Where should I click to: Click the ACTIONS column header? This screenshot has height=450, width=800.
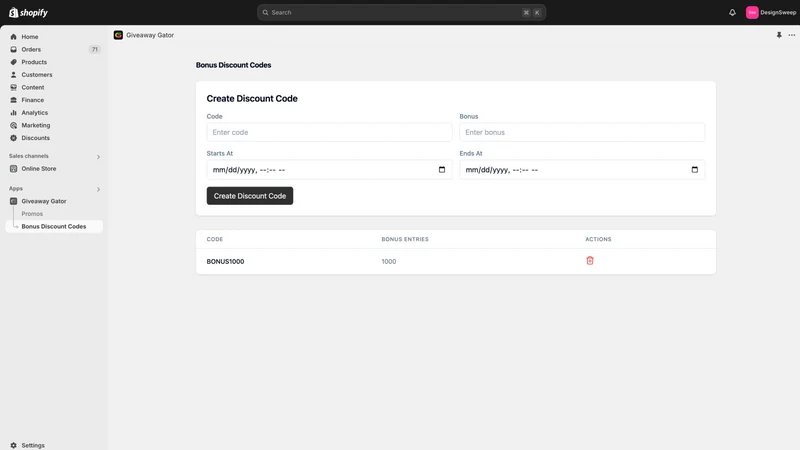[598, 239]
